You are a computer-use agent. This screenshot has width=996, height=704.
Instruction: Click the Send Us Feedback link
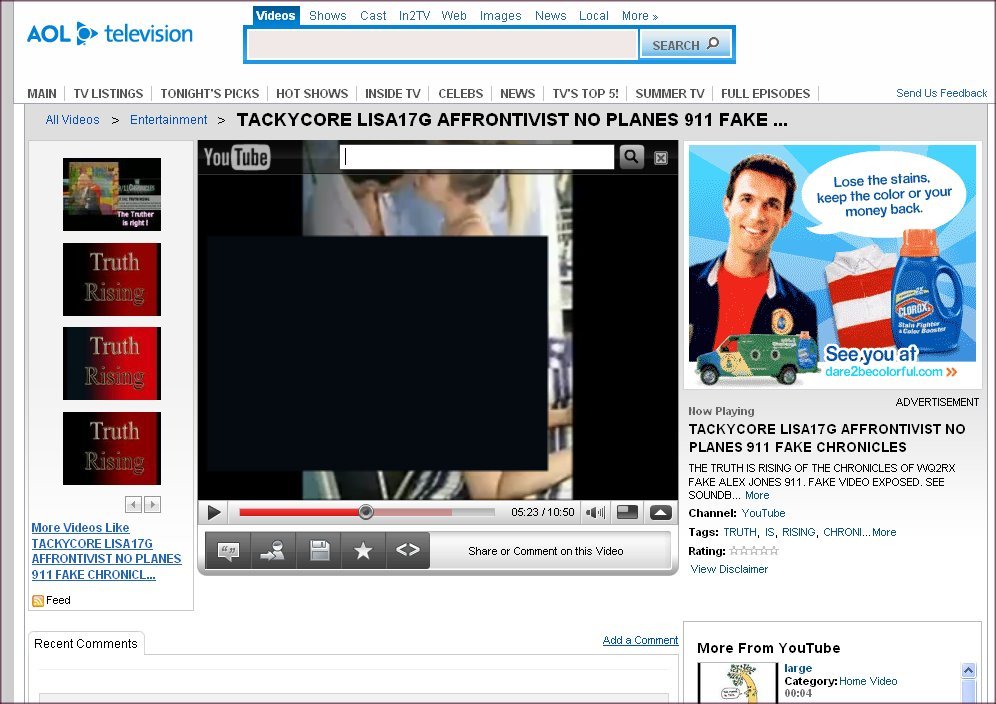[x=941, y=93]
